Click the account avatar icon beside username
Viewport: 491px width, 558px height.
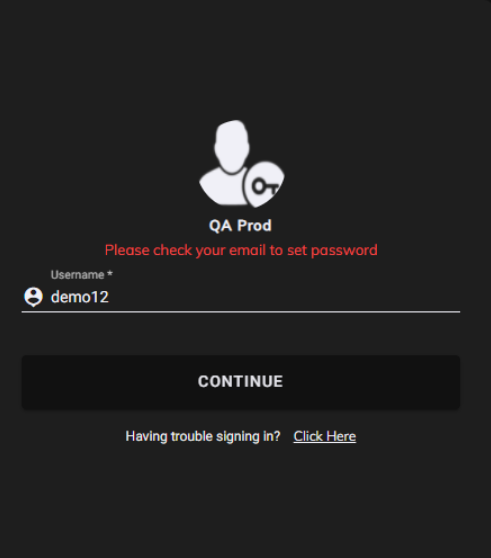[33, 296]
